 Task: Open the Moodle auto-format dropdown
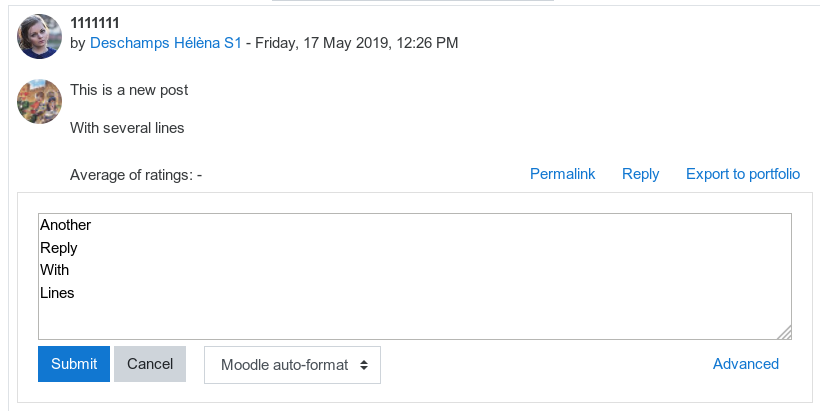292,365
